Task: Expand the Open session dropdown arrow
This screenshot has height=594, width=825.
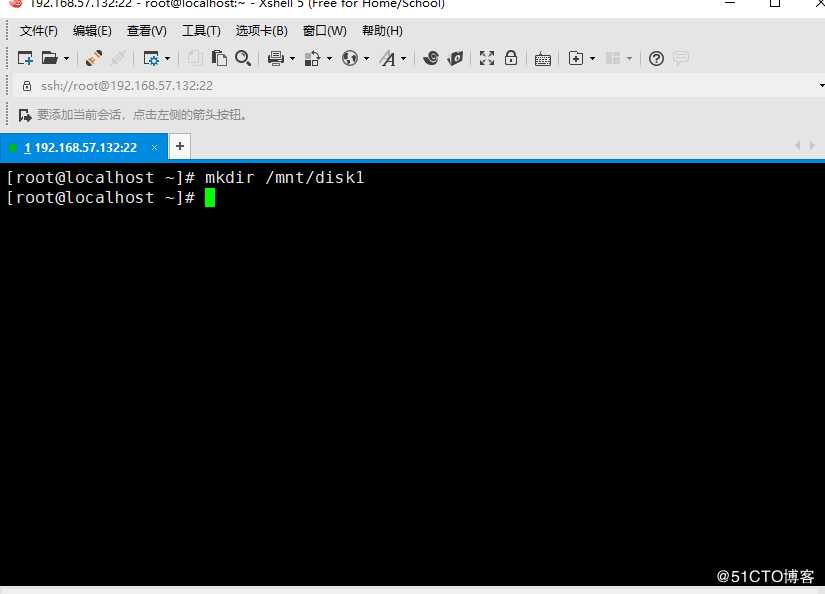Action: [67, 58]
